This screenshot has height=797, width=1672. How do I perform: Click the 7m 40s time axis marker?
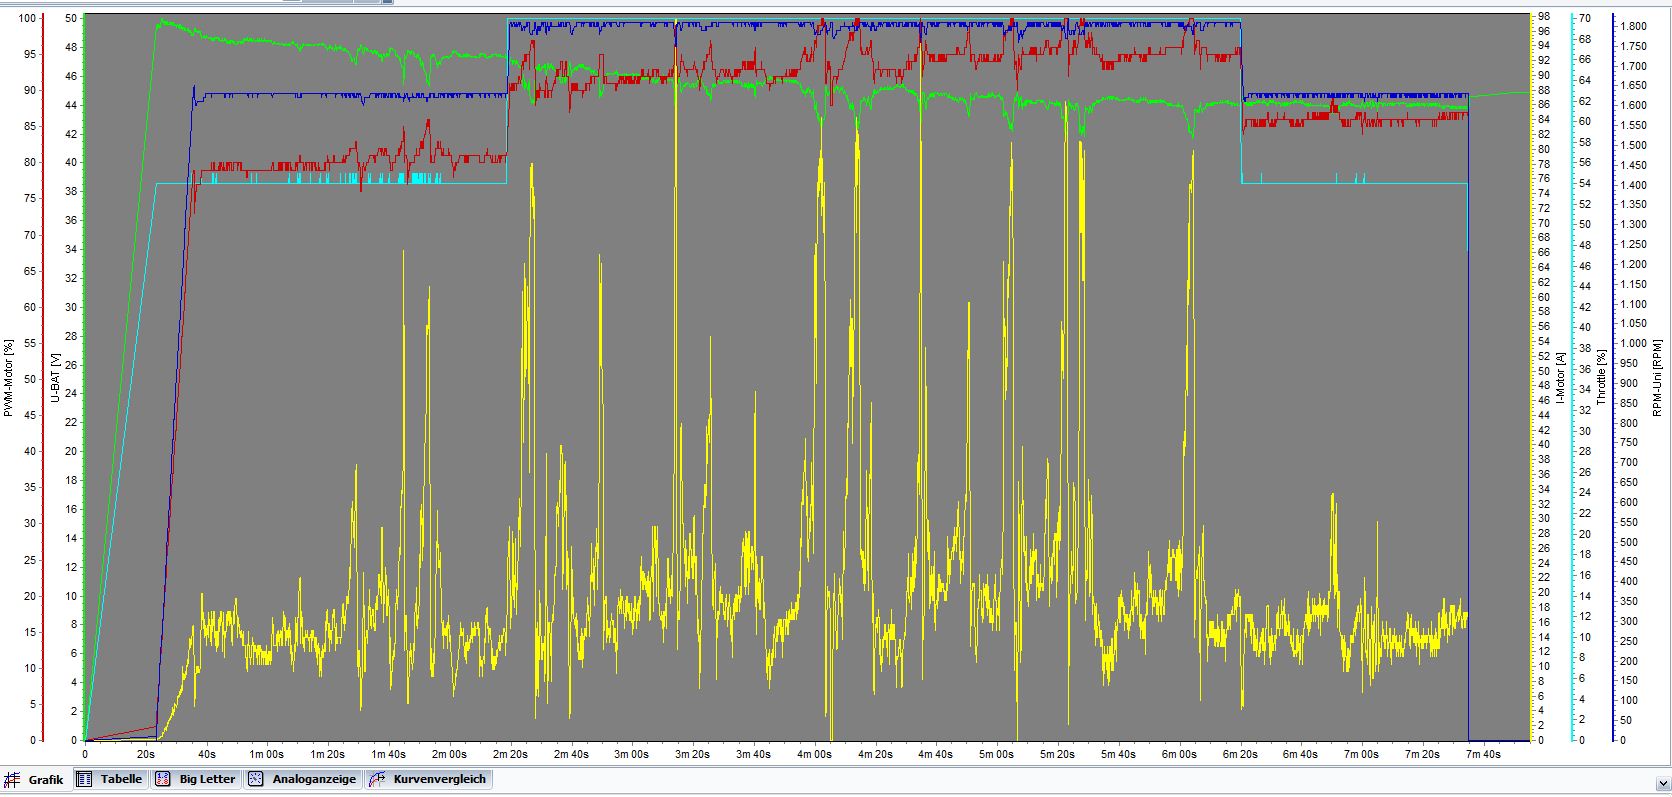coord(1483,755)
